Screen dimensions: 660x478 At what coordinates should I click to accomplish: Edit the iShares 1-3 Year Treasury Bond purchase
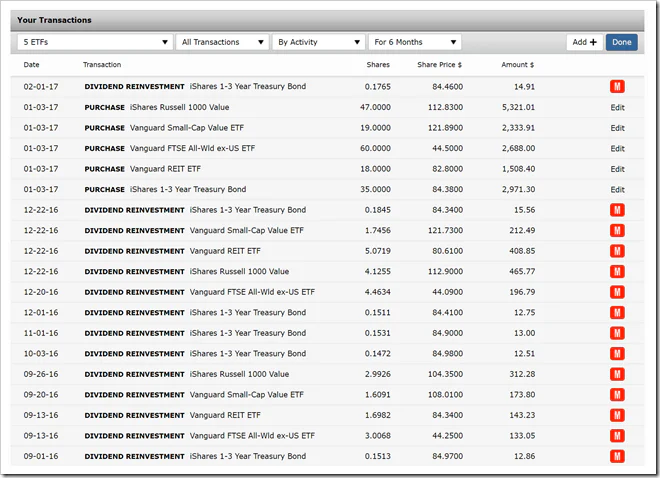click(x=617, y=190)
